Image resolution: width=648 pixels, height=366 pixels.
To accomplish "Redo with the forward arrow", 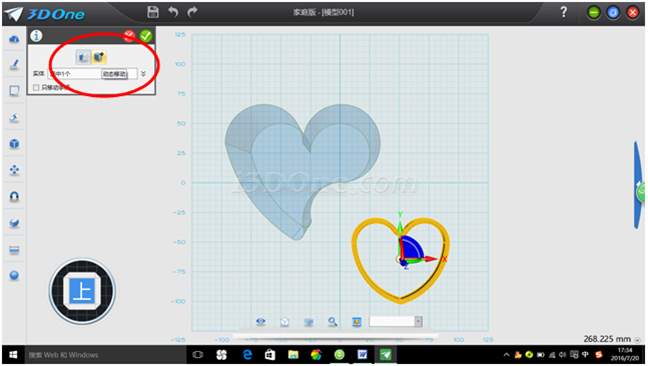I will [192, 12].
